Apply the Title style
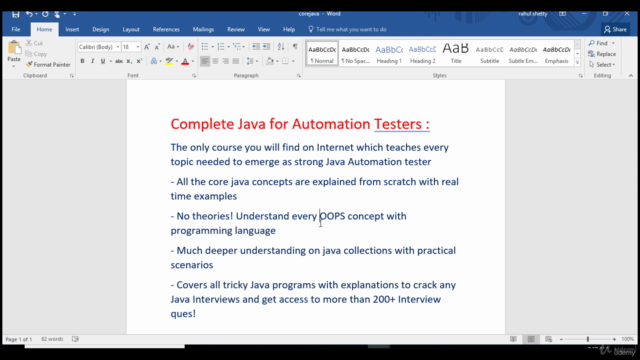This screenshot has height=360, width=640. 456,53
